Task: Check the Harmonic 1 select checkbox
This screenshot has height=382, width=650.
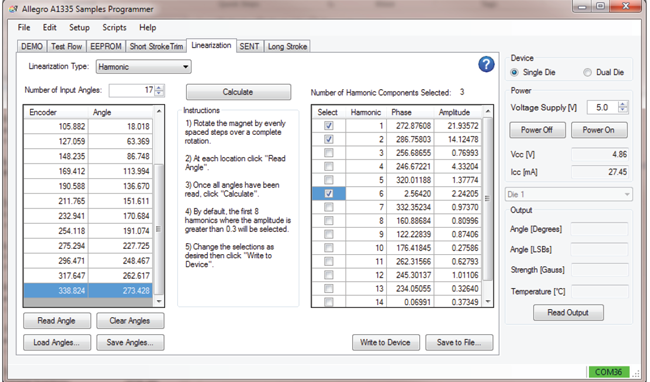Action: (329, 126)
